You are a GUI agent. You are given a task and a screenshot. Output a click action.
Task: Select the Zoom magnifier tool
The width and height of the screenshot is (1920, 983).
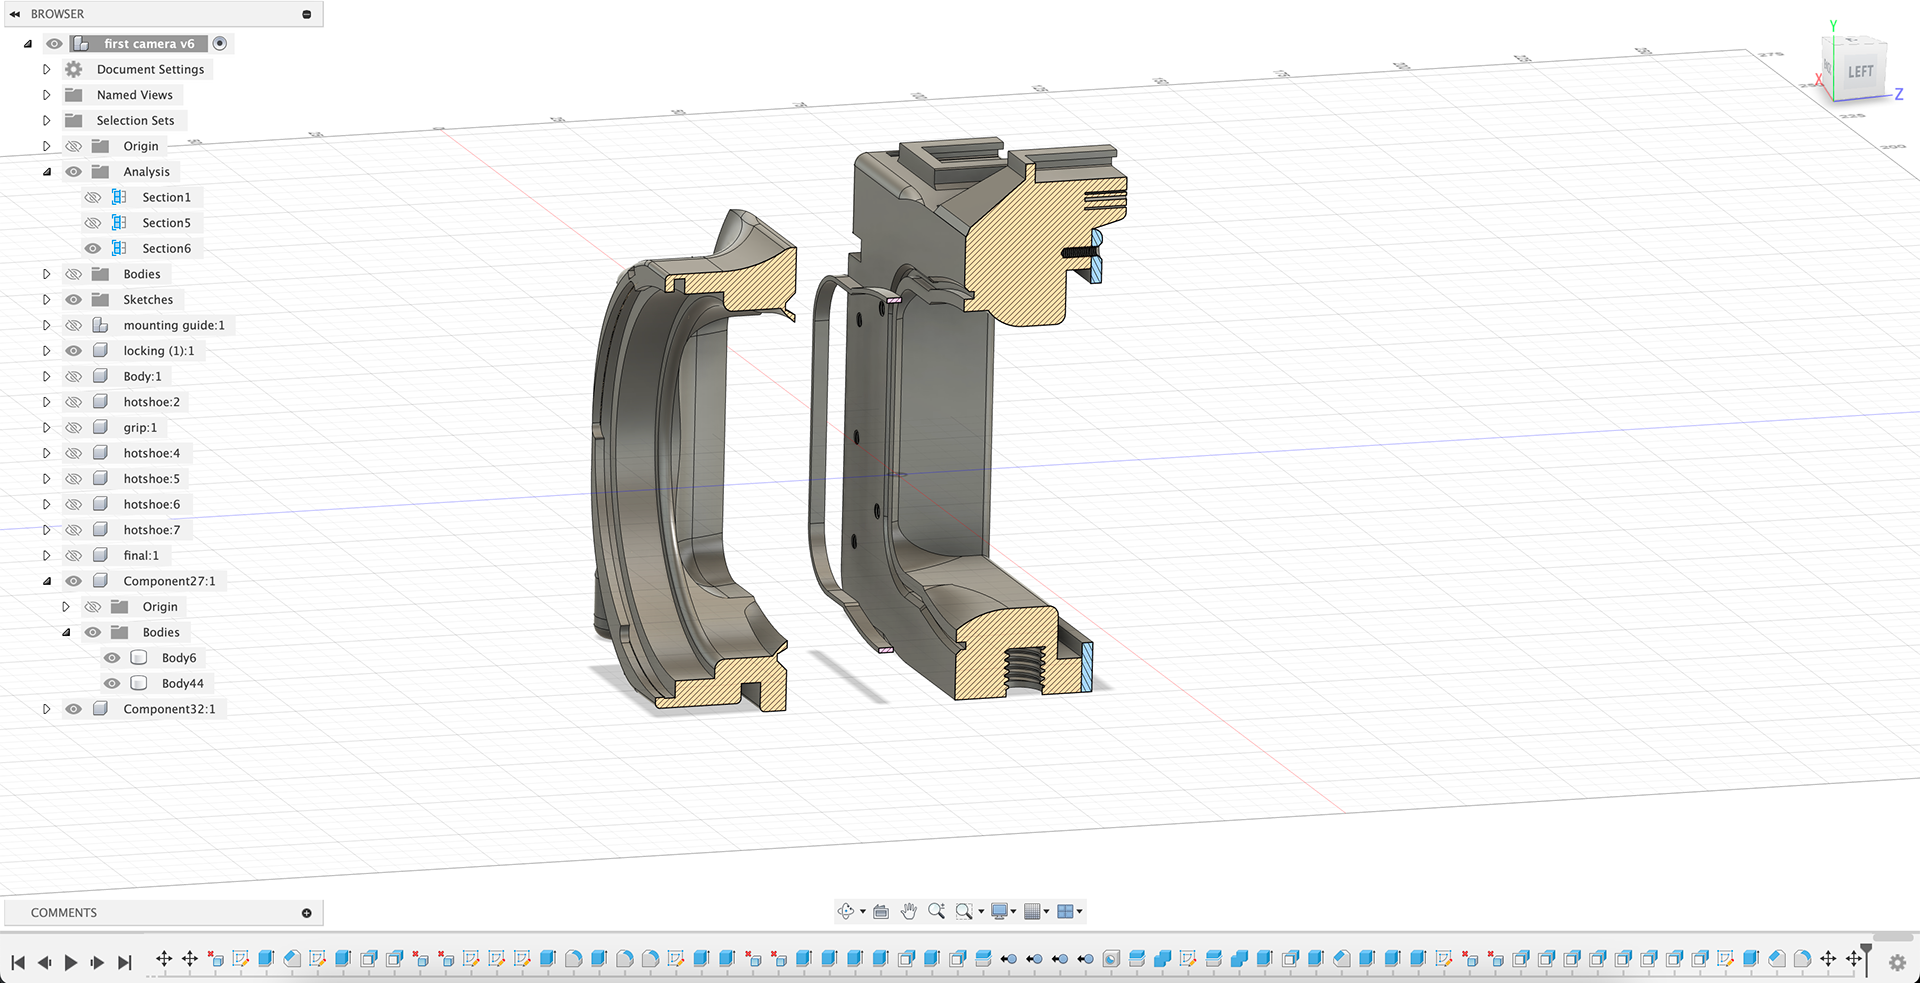[x=936, y=911]
